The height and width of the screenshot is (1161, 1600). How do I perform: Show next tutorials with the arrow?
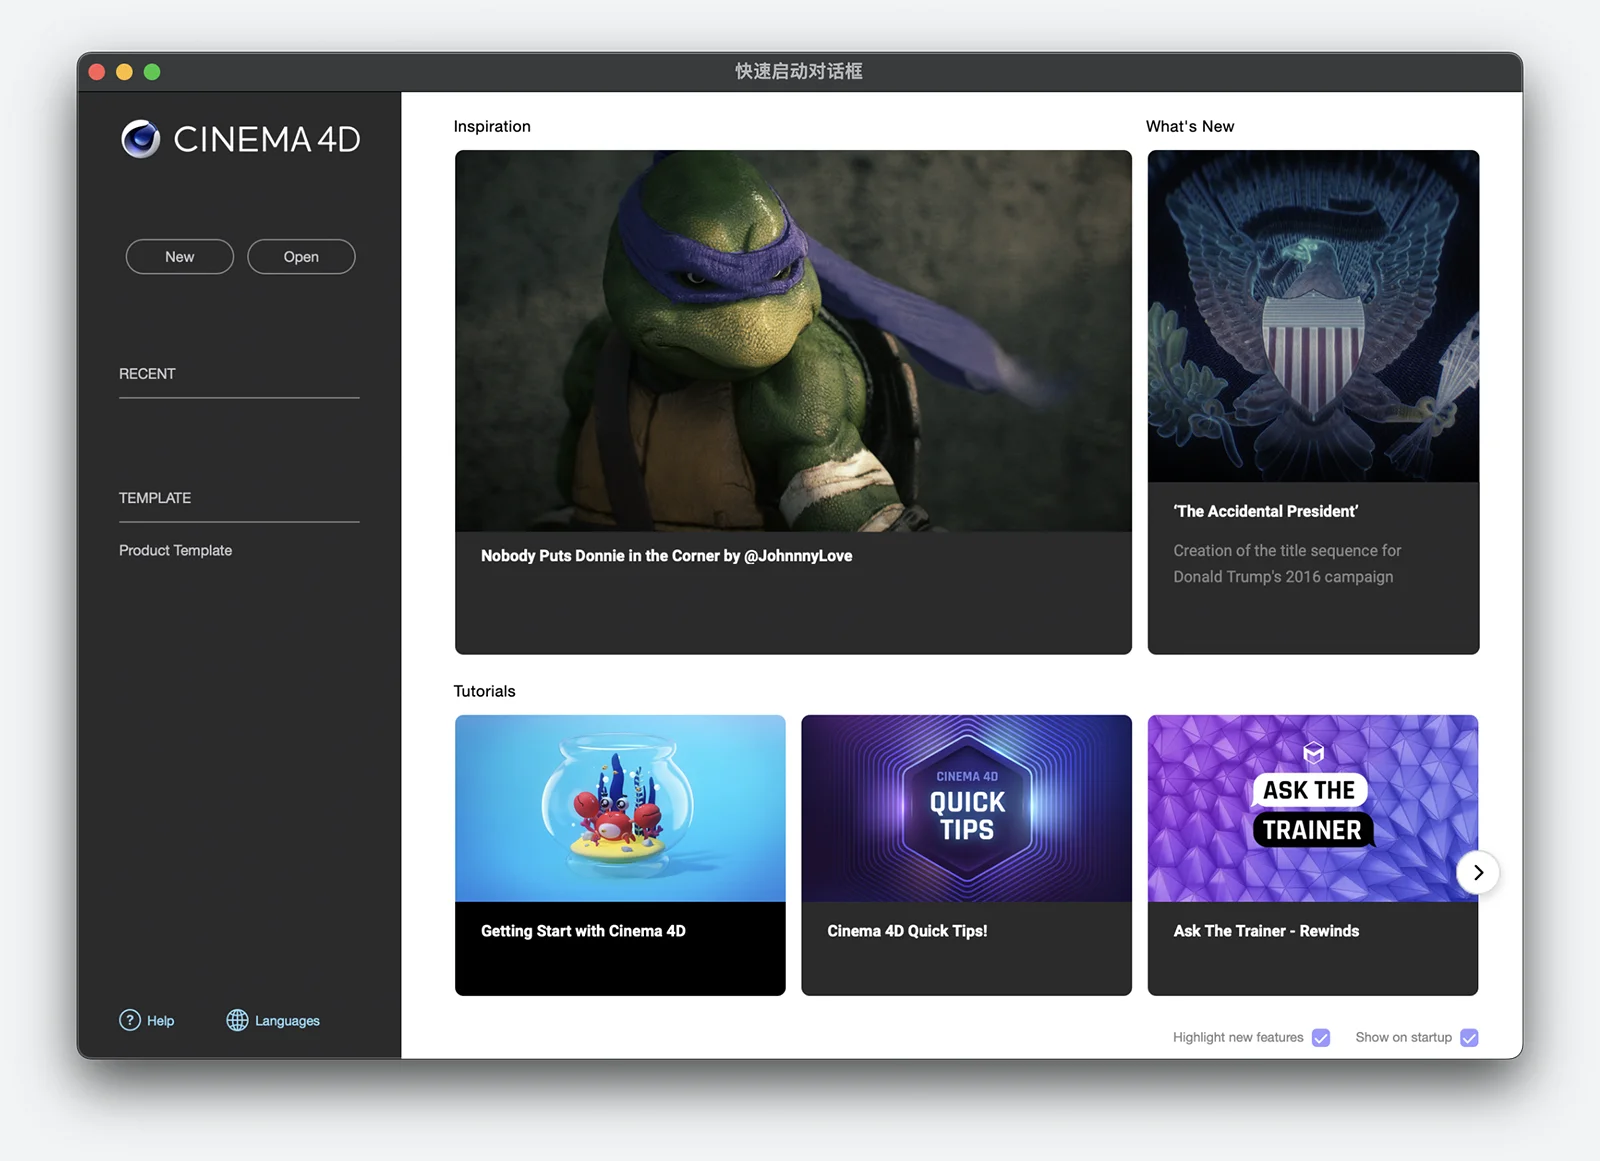(1478, 872)
